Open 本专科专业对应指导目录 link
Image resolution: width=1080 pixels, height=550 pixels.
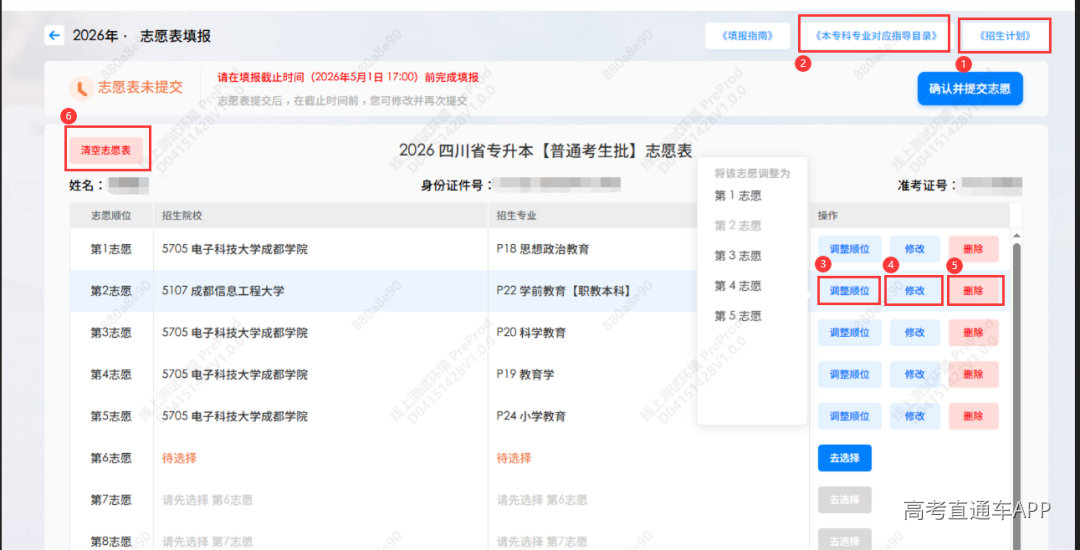(x=875, y=36)
